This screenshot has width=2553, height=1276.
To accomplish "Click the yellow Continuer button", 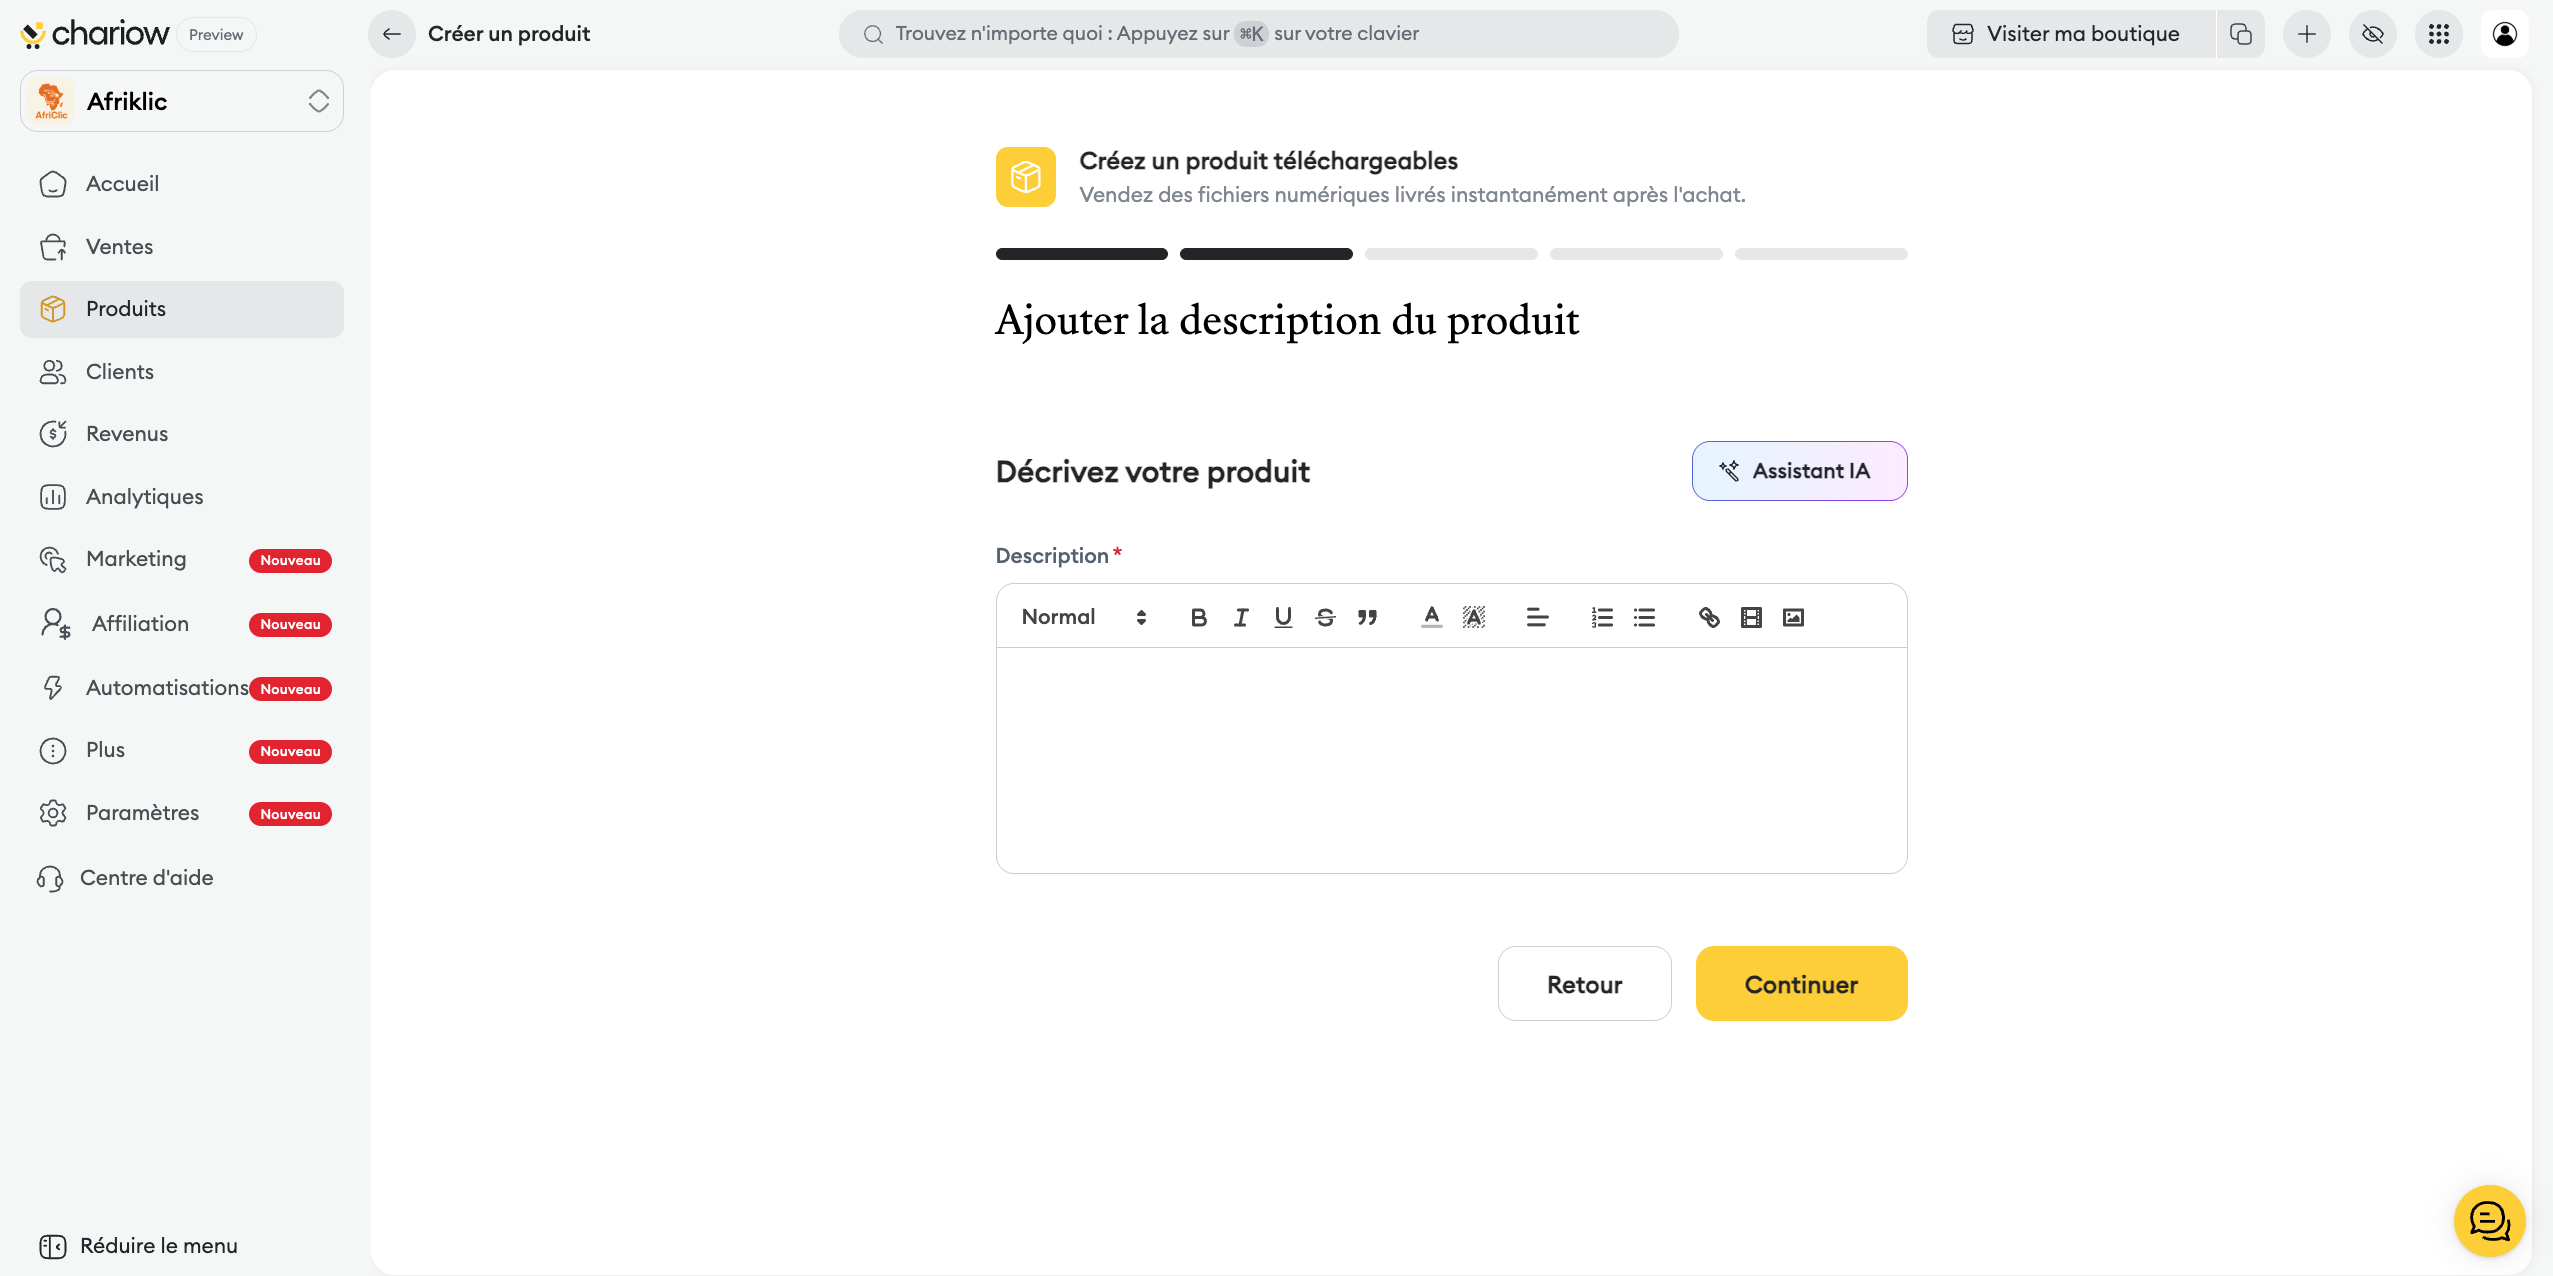I will click(1801, 984).
